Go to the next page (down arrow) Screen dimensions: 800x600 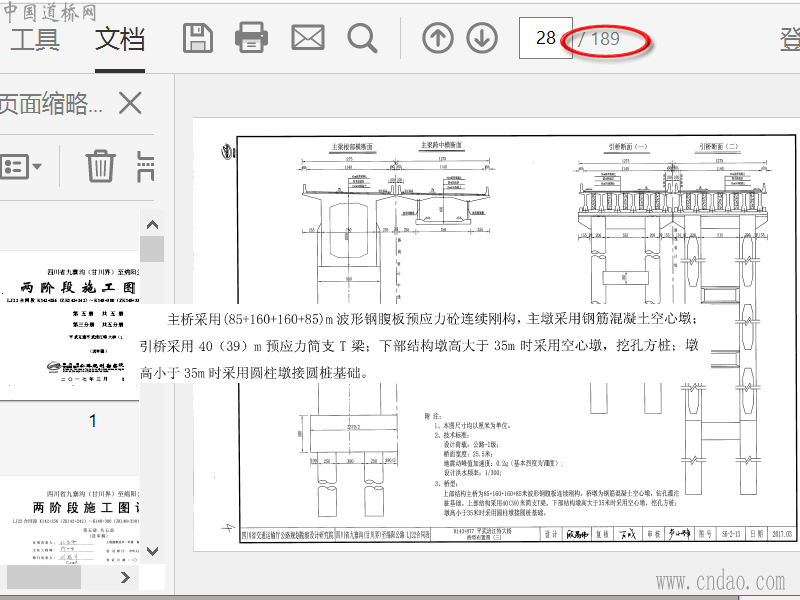tap(482, 38)
